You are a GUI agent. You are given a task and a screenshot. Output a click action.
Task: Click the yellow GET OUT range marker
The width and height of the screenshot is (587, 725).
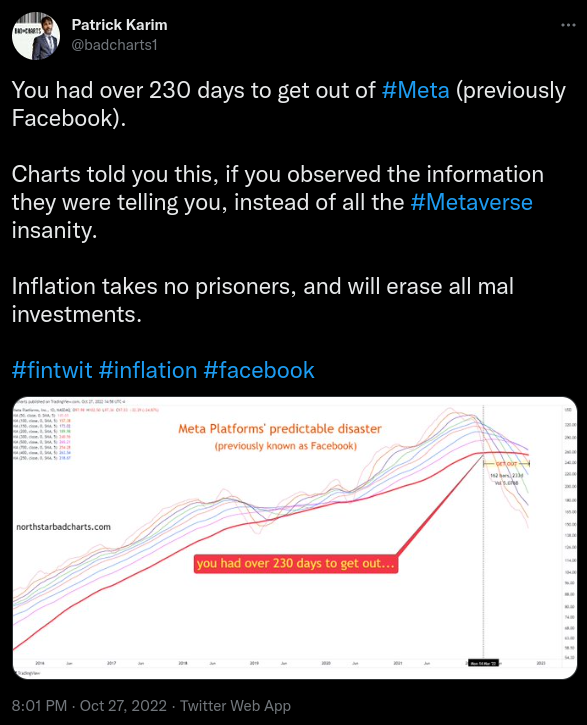[x=506, y=463]
